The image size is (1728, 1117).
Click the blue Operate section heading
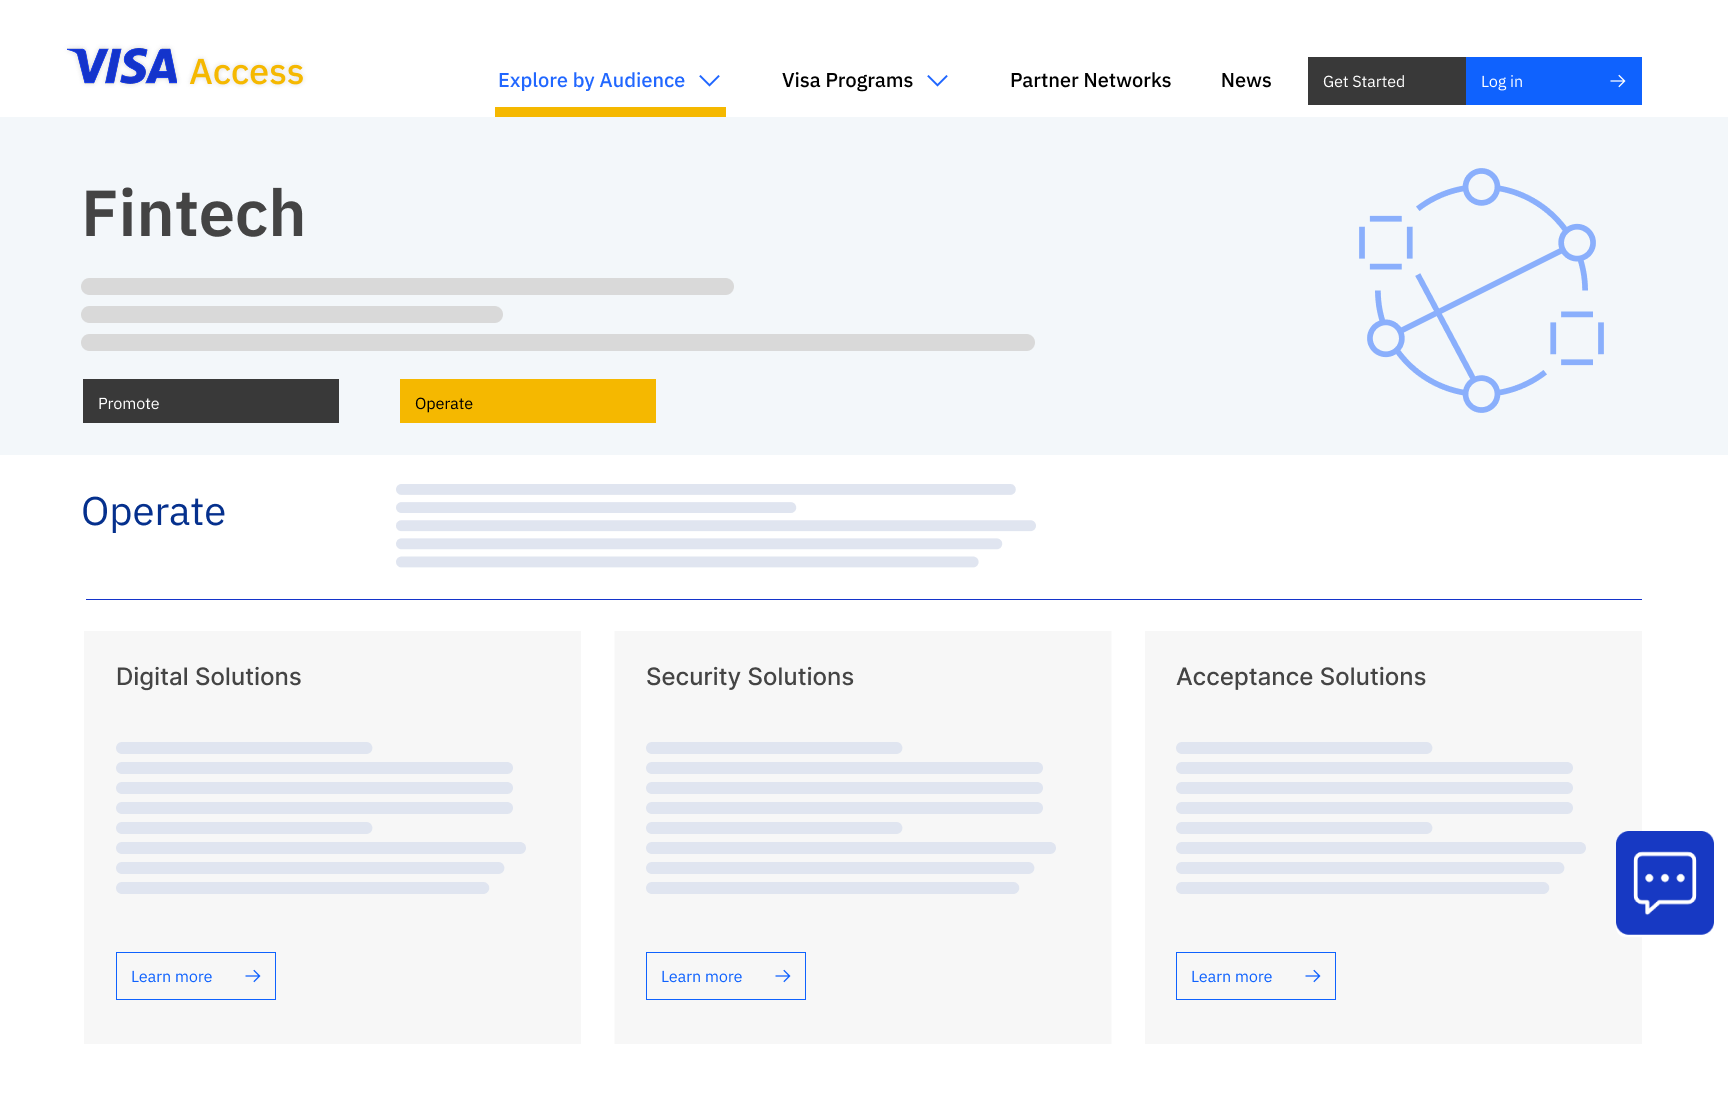tap(154, 512)
